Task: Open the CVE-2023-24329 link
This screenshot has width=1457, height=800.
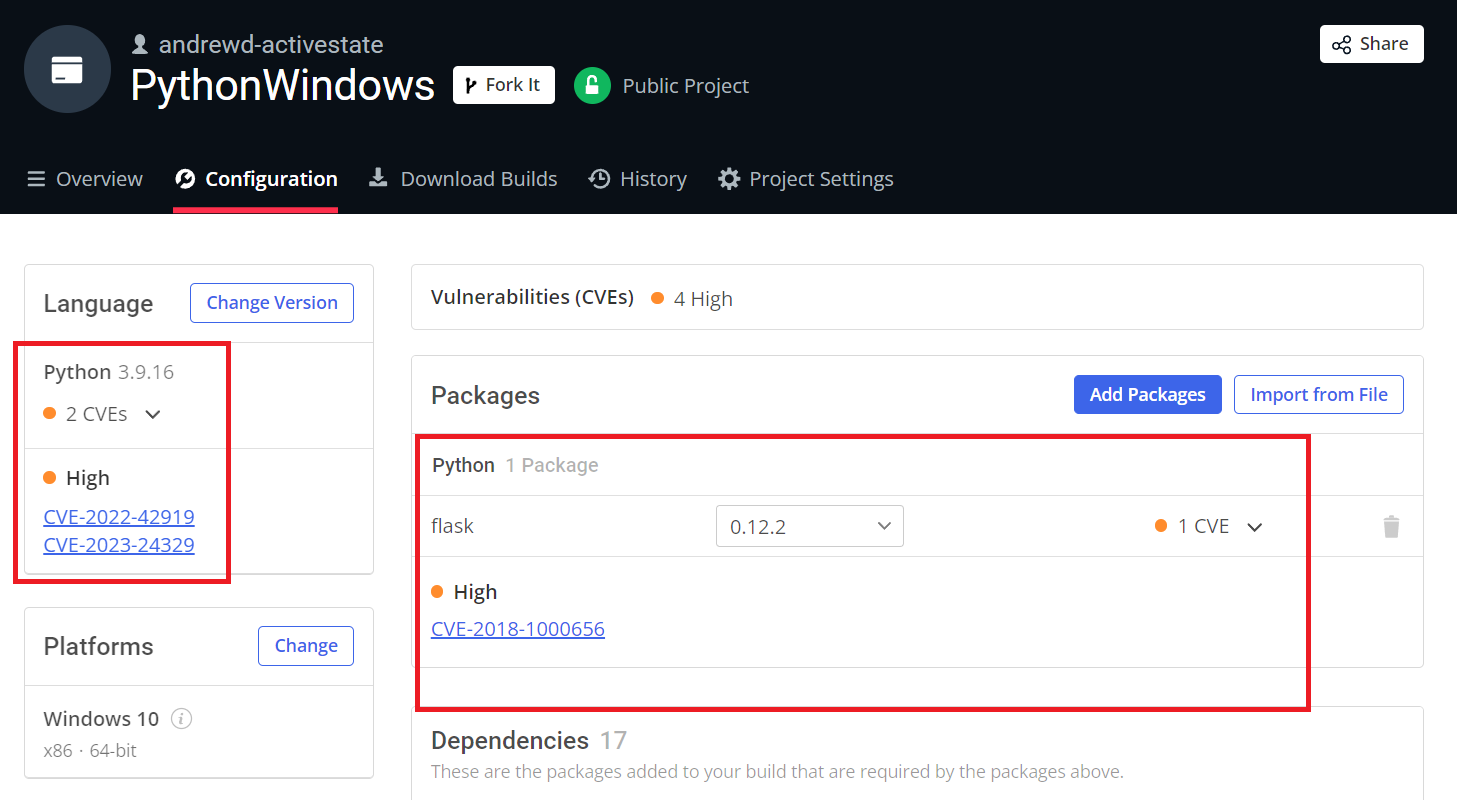Action: [x=119, y=545]
